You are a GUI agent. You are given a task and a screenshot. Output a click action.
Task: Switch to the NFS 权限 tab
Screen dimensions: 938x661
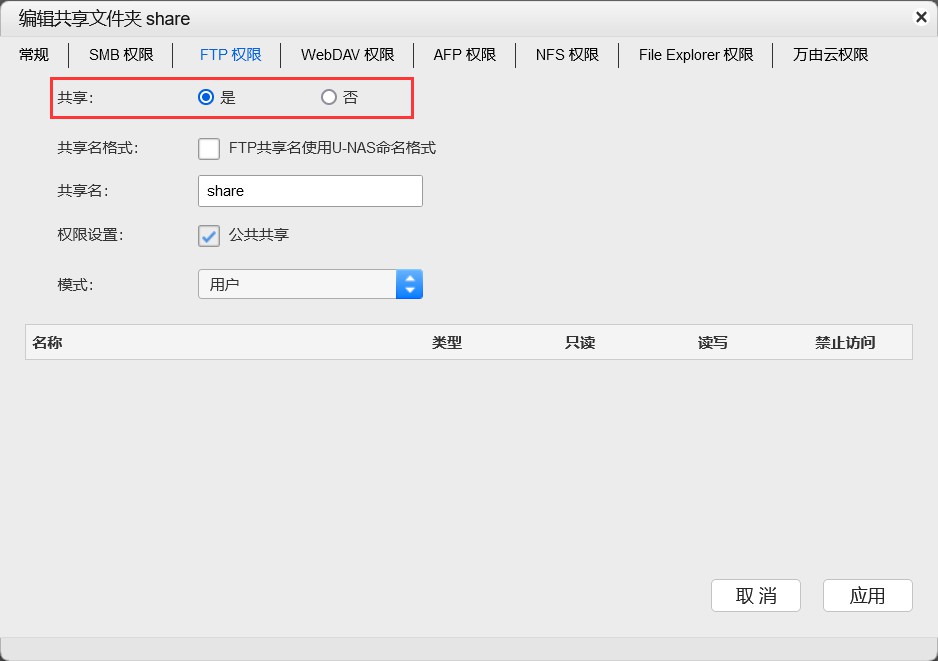tap(567, 55)
